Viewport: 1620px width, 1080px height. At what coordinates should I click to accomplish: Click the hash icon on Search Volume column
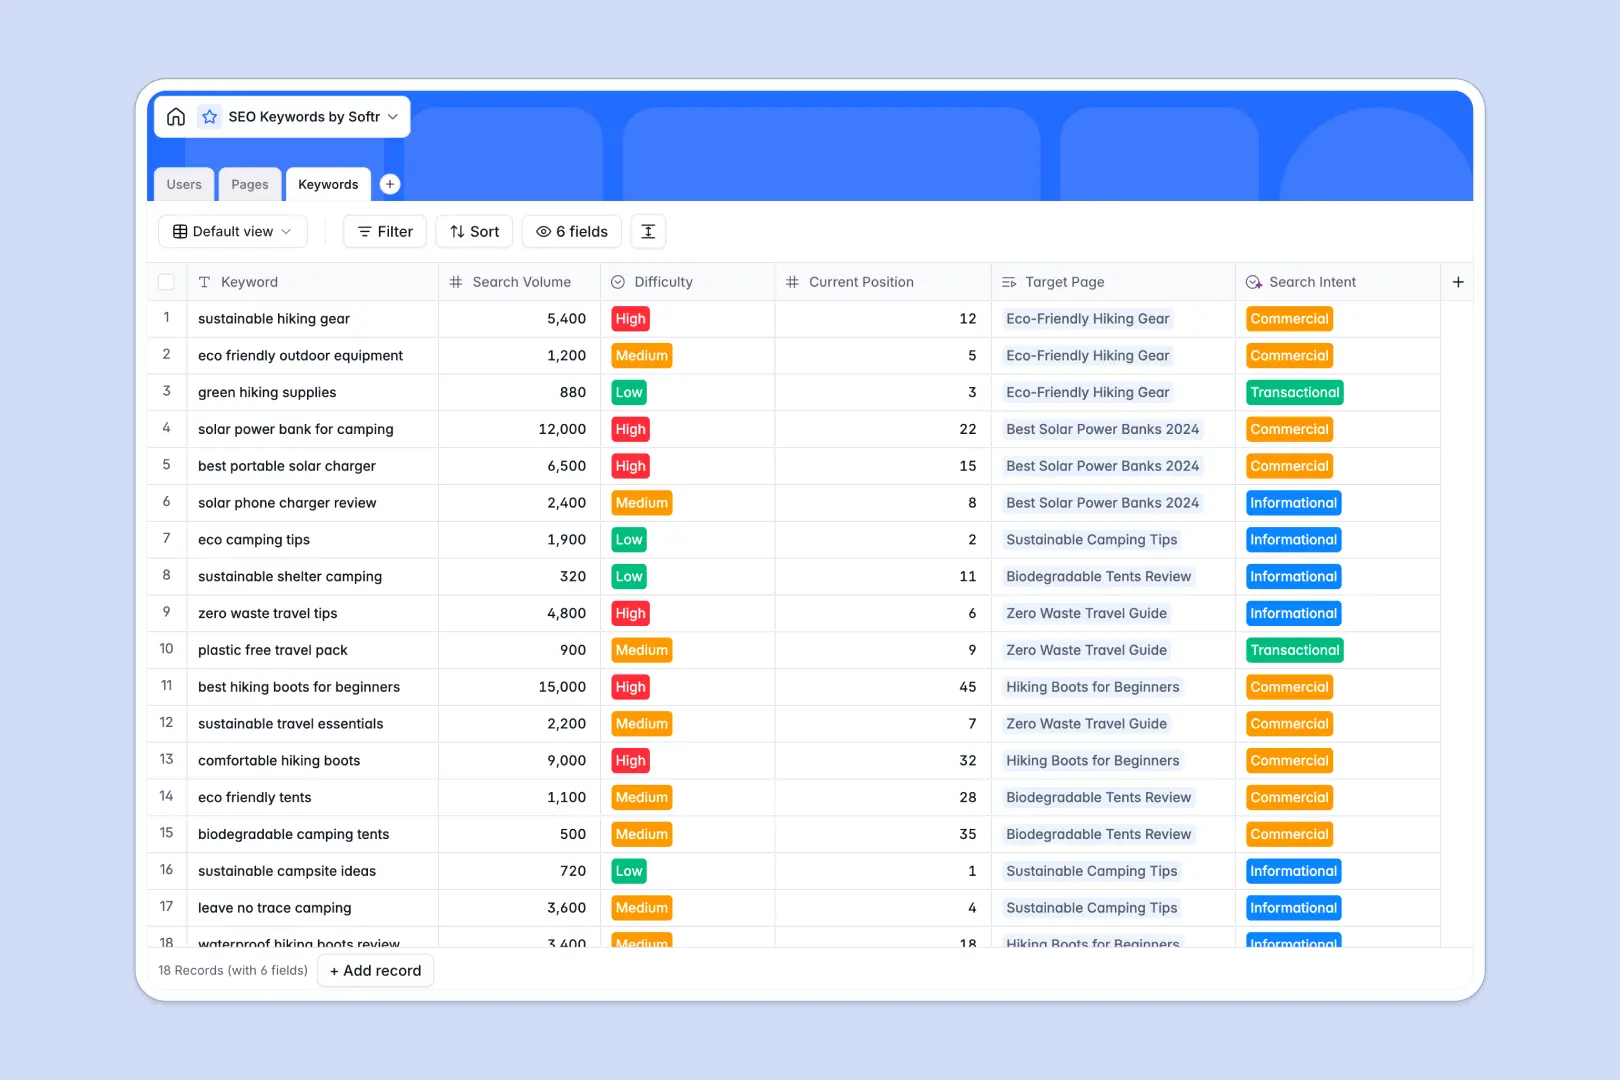click(455, 281)
